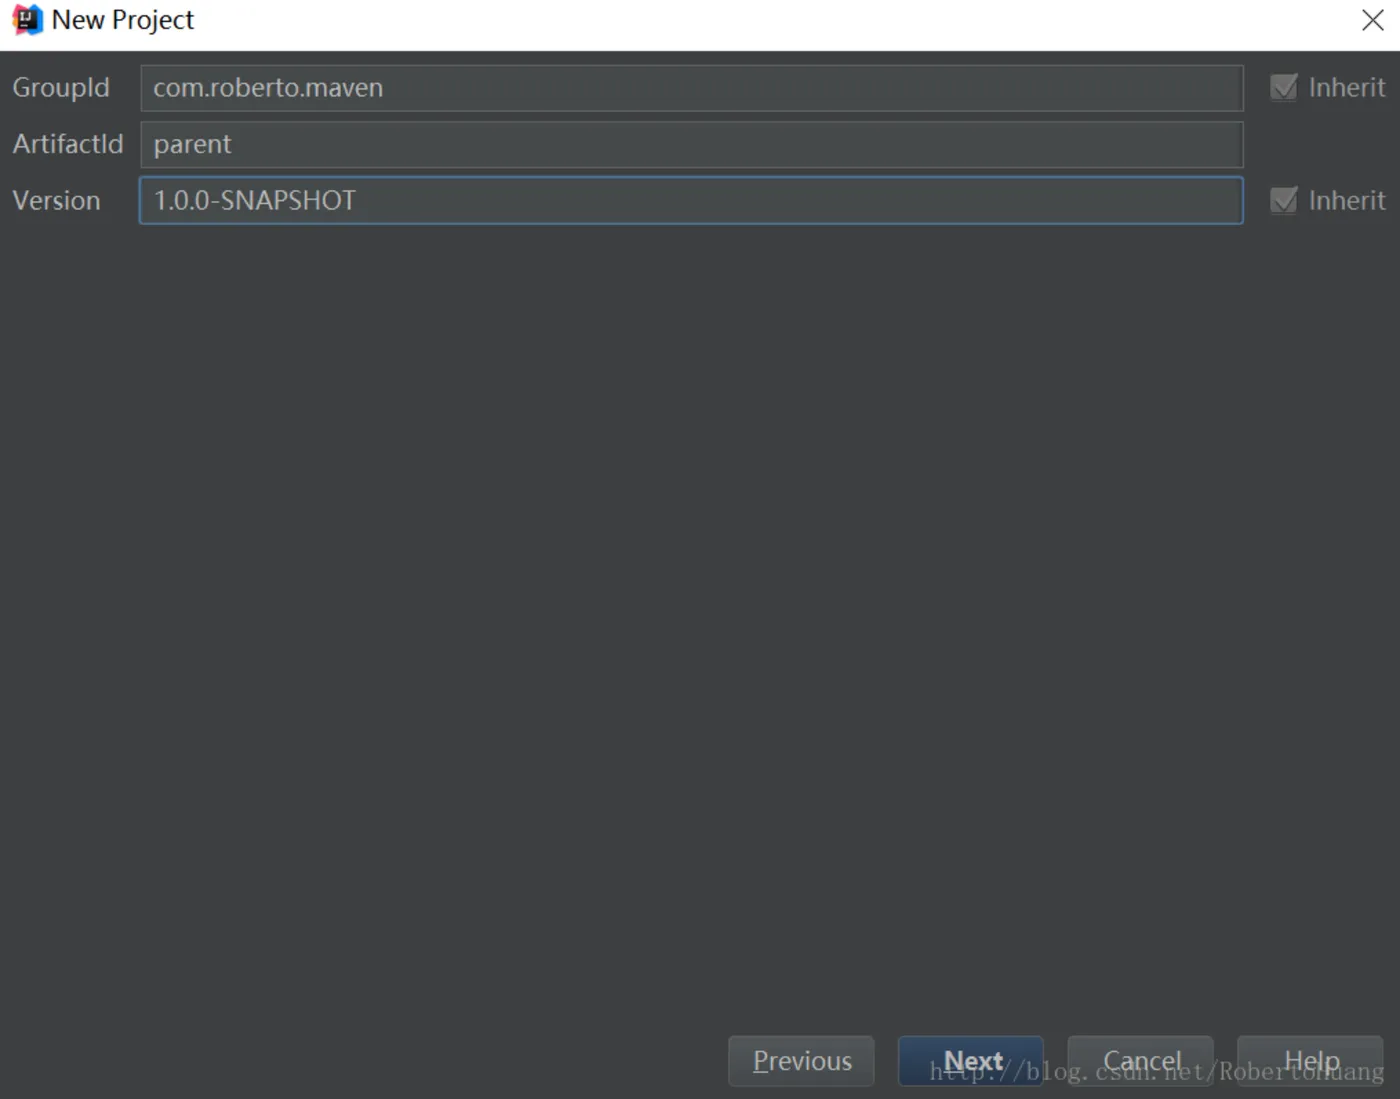This screenshot has height=1099, width=1400.
Task: Click the Version label text
Action: click(x=56, y=200)
